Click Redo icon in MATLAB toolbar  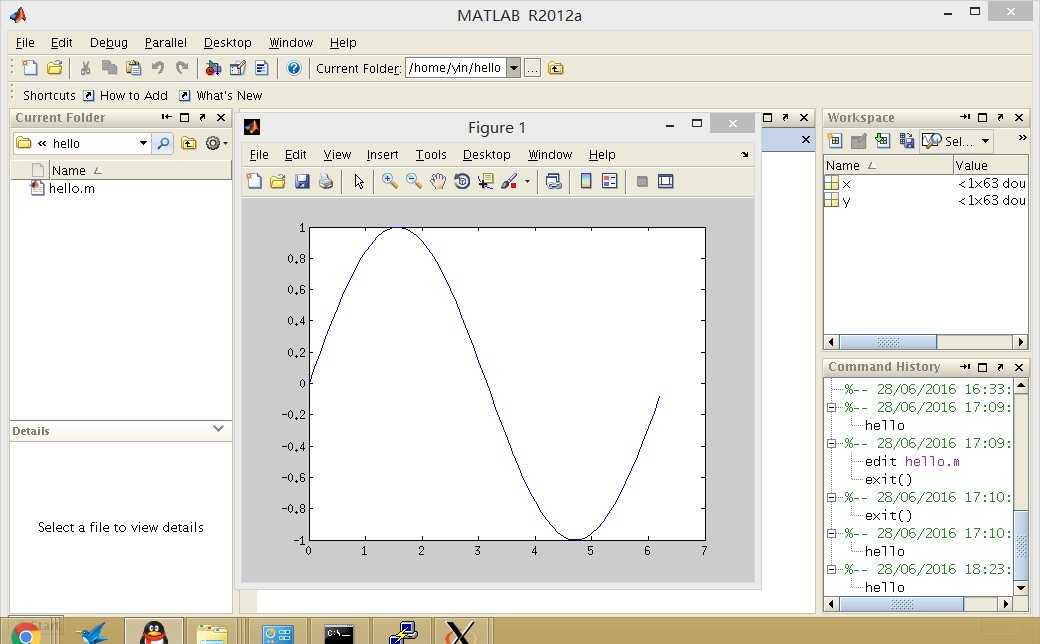click(182, 68)
